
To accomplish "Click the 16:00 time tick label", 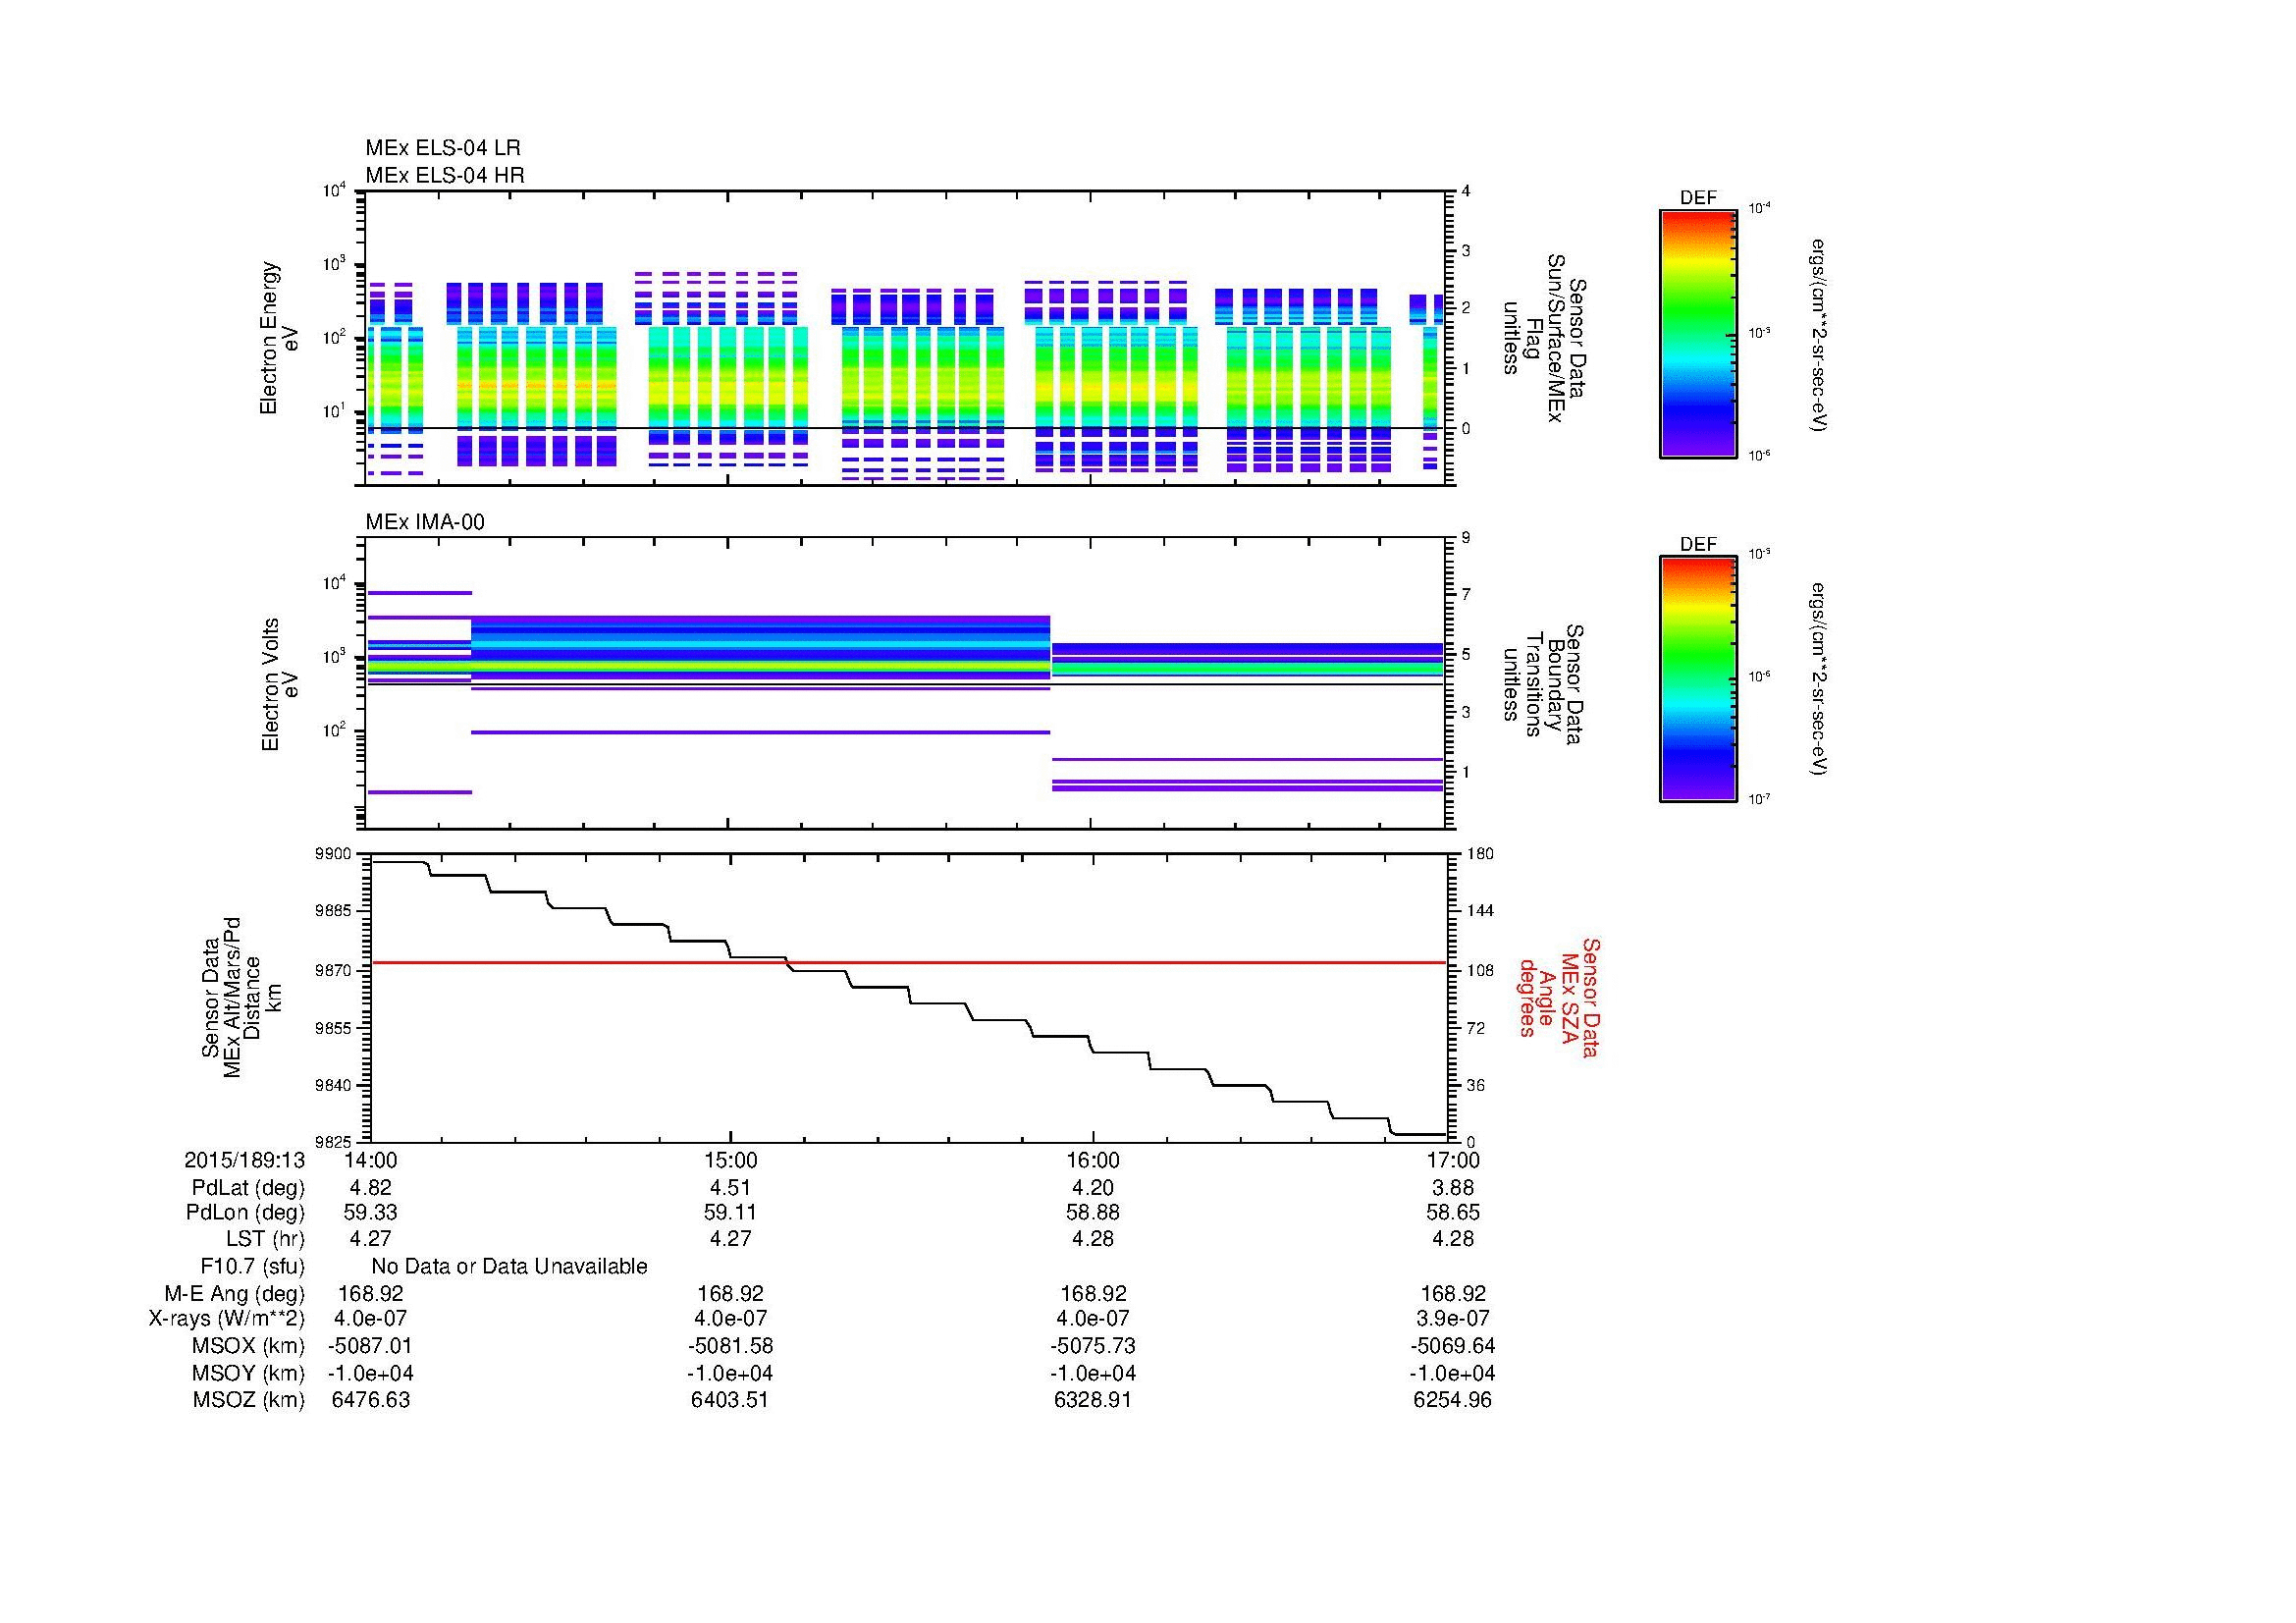I will click(1093, 1160).
